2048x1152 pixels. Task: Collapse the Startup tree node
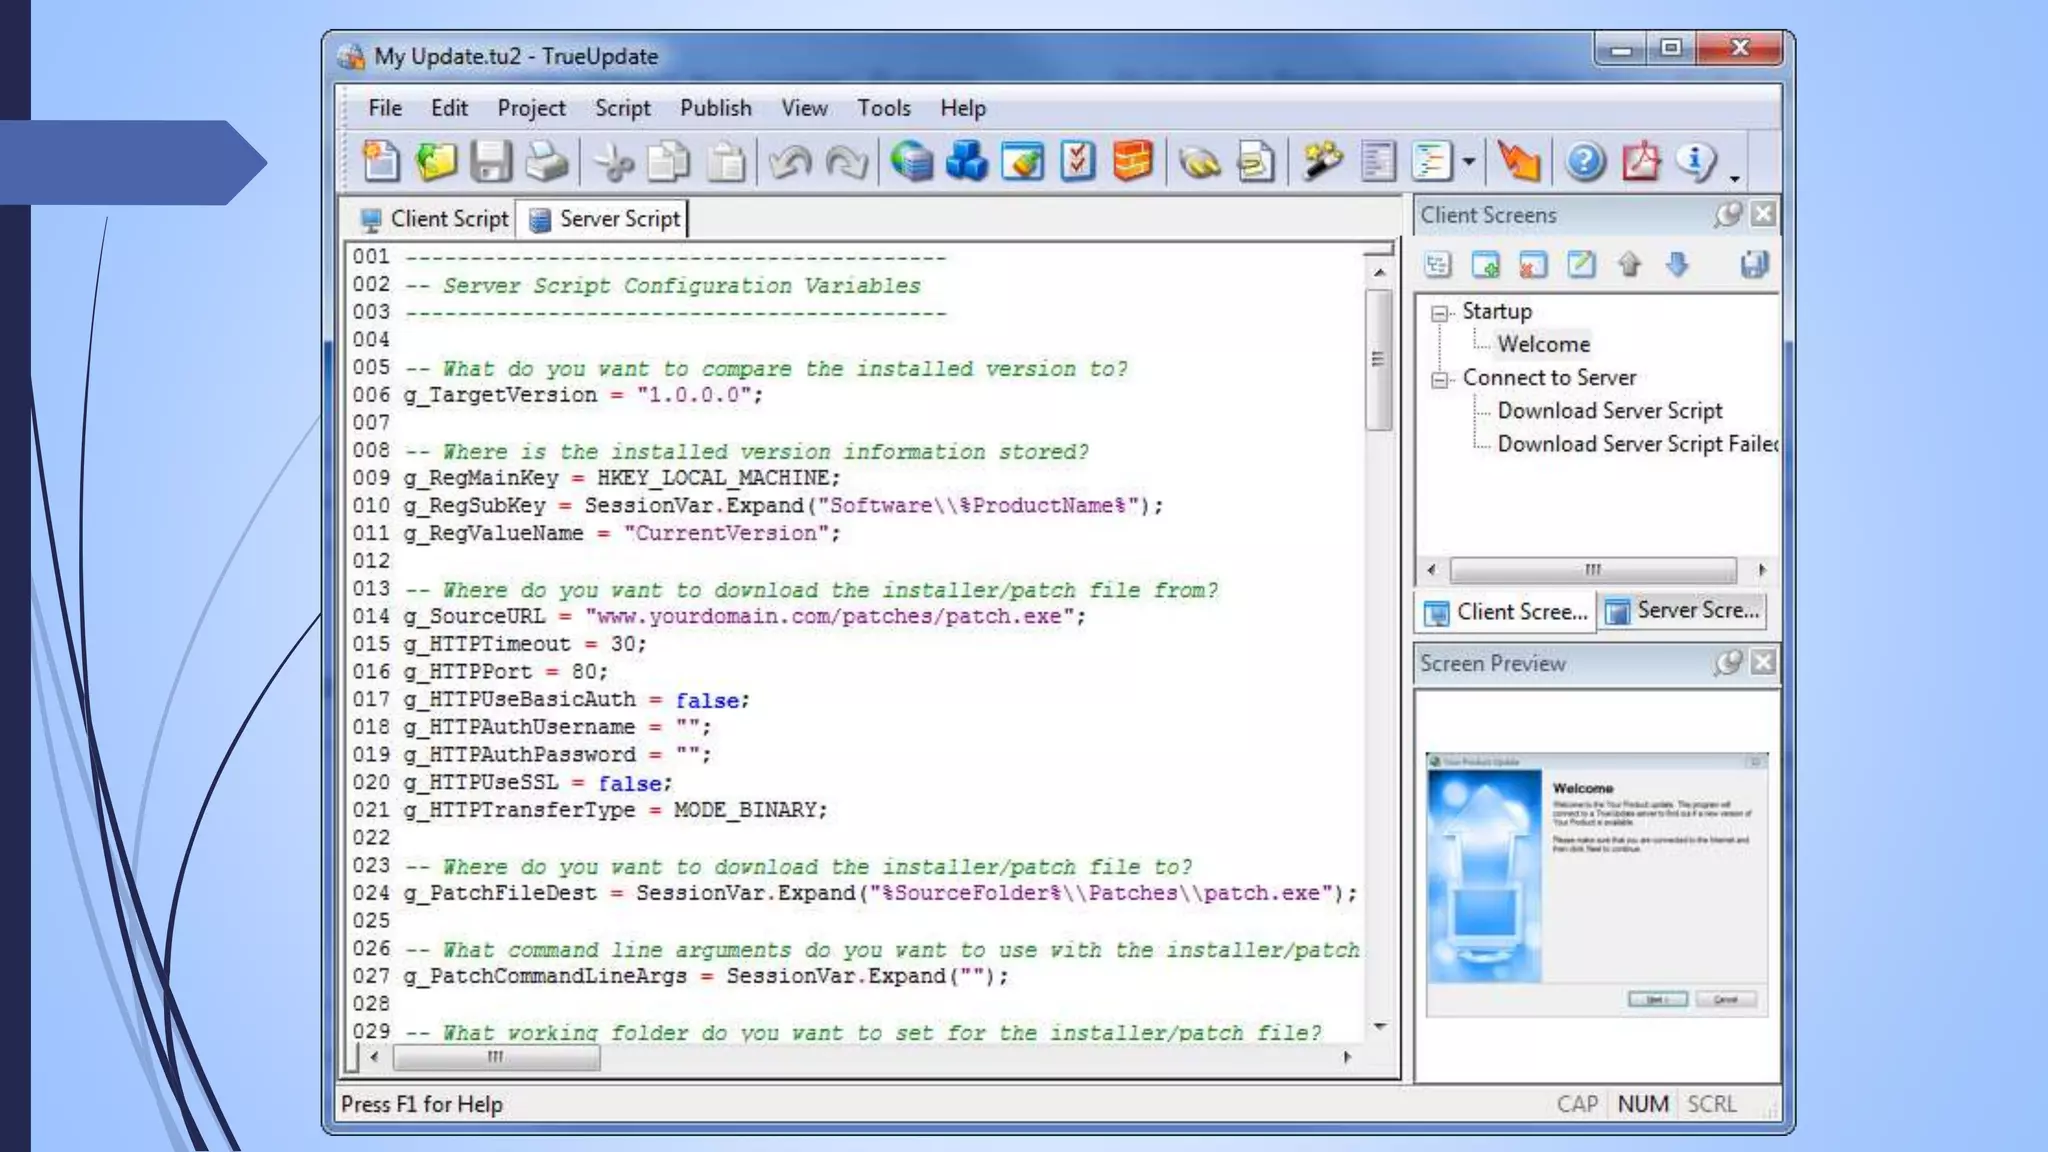[x=1440, y=313]
